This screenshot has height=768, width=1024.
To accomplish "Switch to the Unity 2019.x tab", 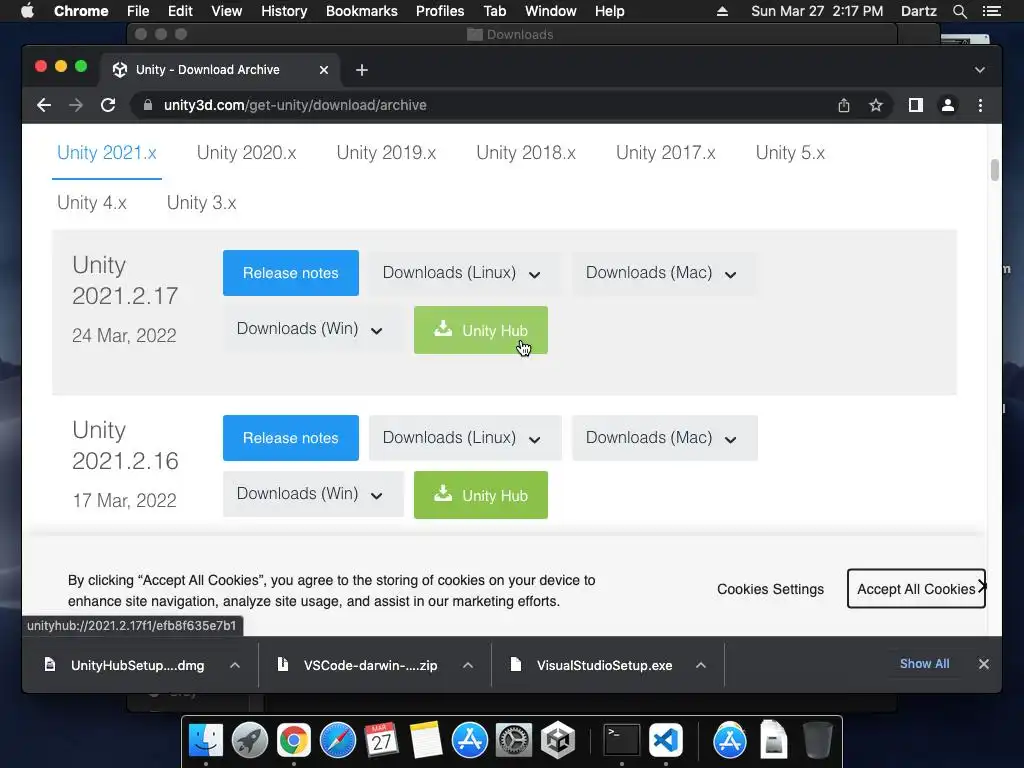I will (386, 153).
